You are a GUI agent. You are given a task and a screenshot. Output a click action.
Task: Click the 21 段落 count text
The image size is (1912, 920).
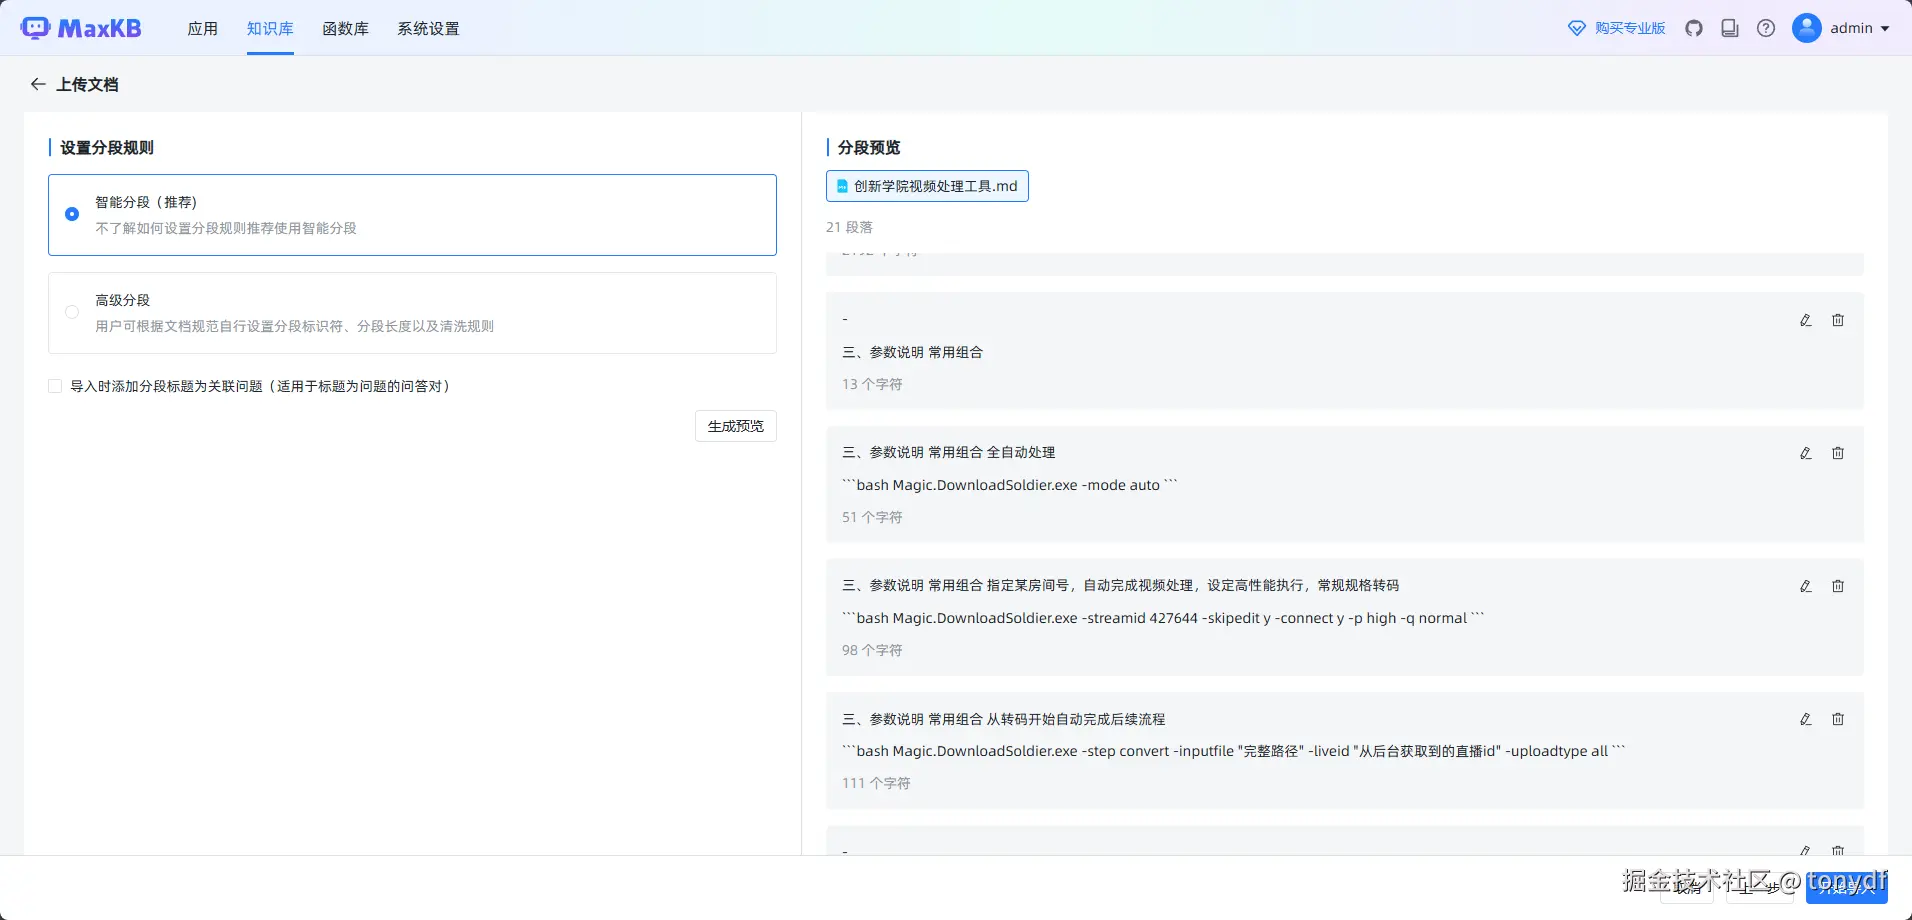coord(849,227)
